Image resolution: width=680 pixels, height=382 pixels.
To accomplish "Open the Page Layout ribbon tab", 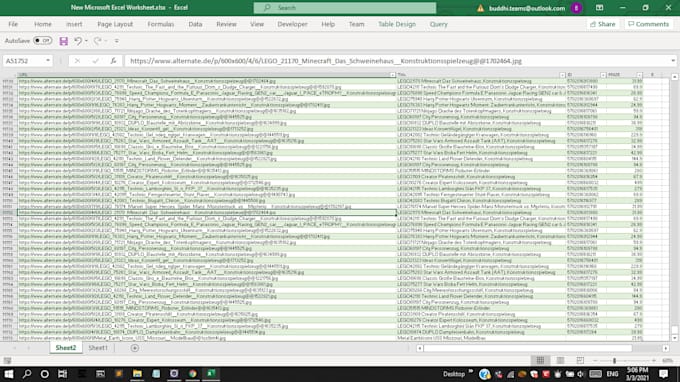I will [x=115, y=24].
